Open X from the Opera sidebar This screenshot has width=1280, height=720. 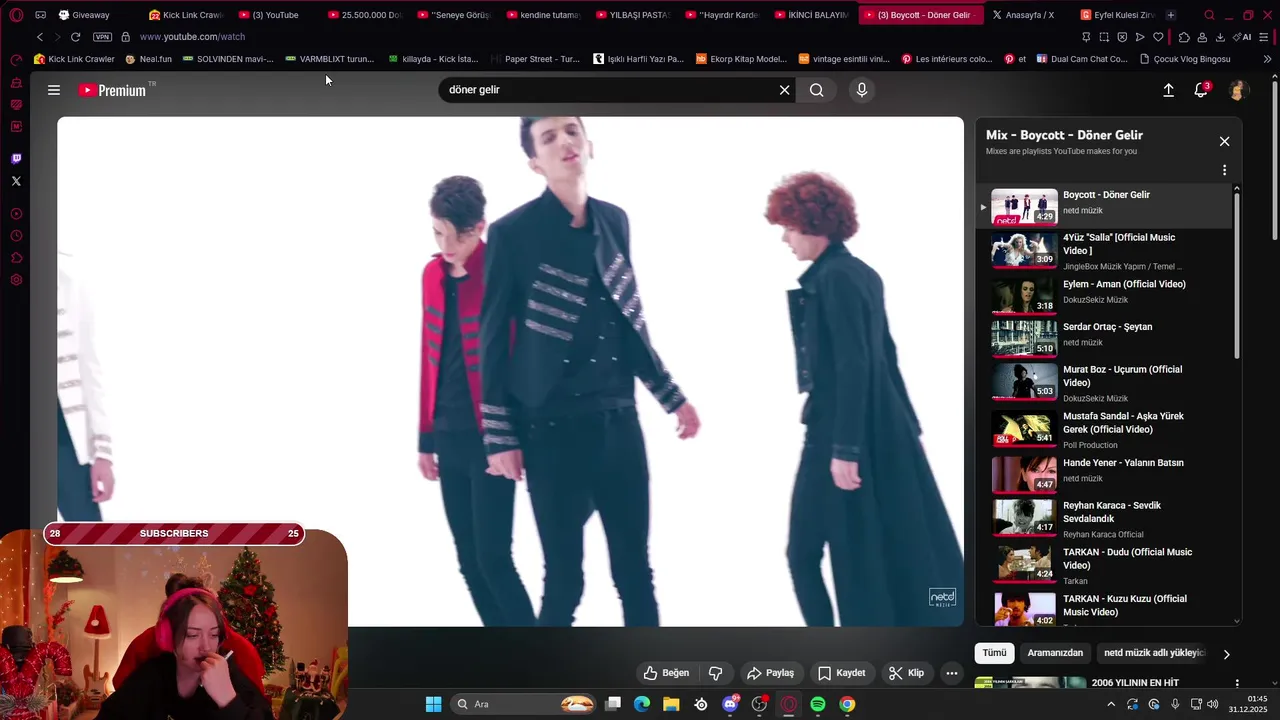pyautogui.click(x=16, y=181)
